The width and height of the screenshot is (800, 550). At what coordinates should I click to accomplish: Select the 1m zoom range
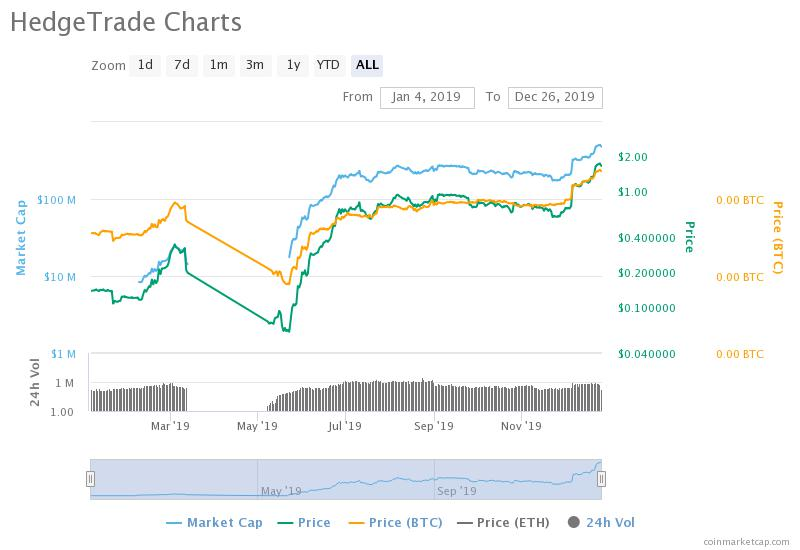tap(219, 65)
